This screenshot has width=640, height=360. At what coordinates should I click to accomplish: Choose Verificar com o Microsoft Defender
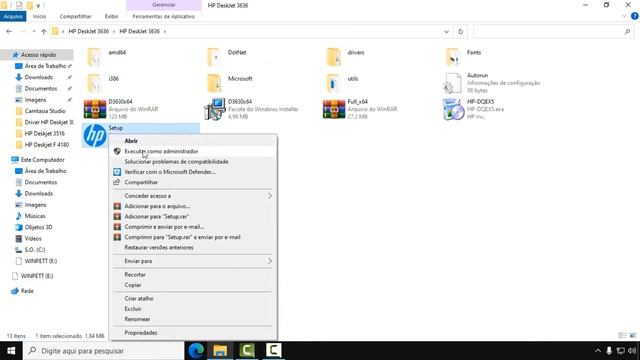[193, 172]
